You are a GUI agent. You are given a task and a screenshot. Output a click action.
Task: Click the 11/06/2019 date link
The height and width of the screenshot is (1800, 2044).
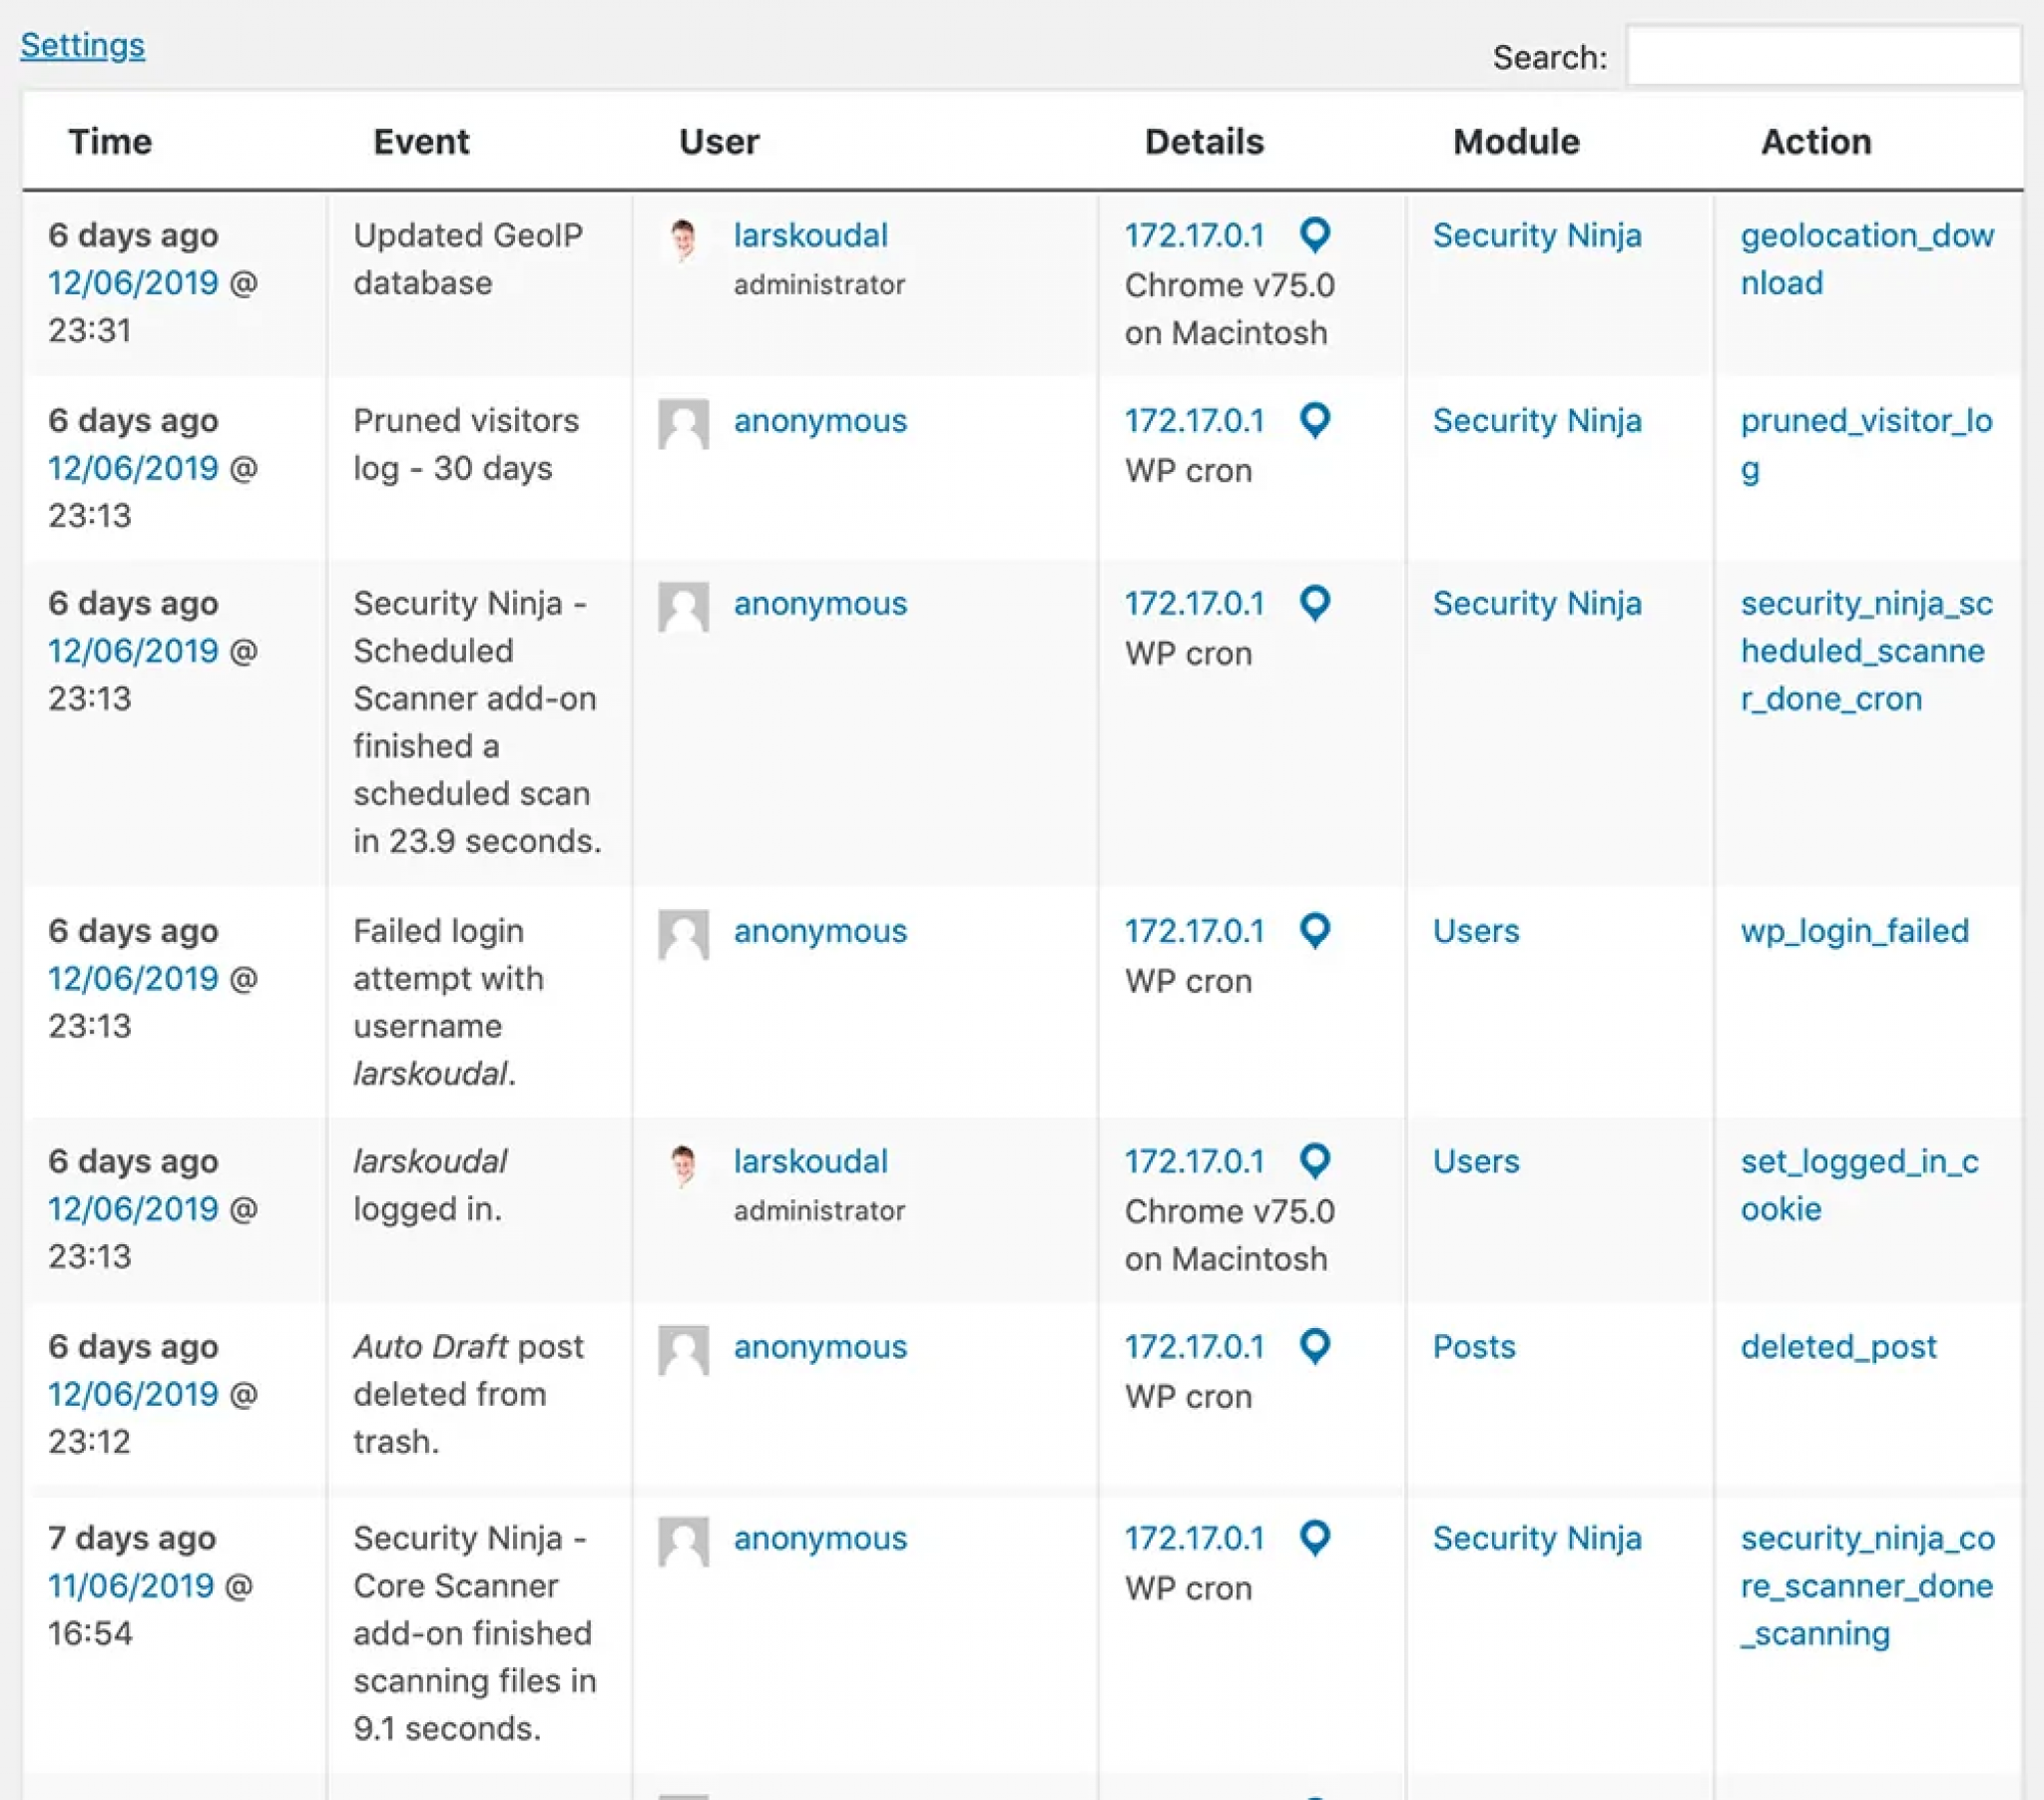[x=131, y=1586]
